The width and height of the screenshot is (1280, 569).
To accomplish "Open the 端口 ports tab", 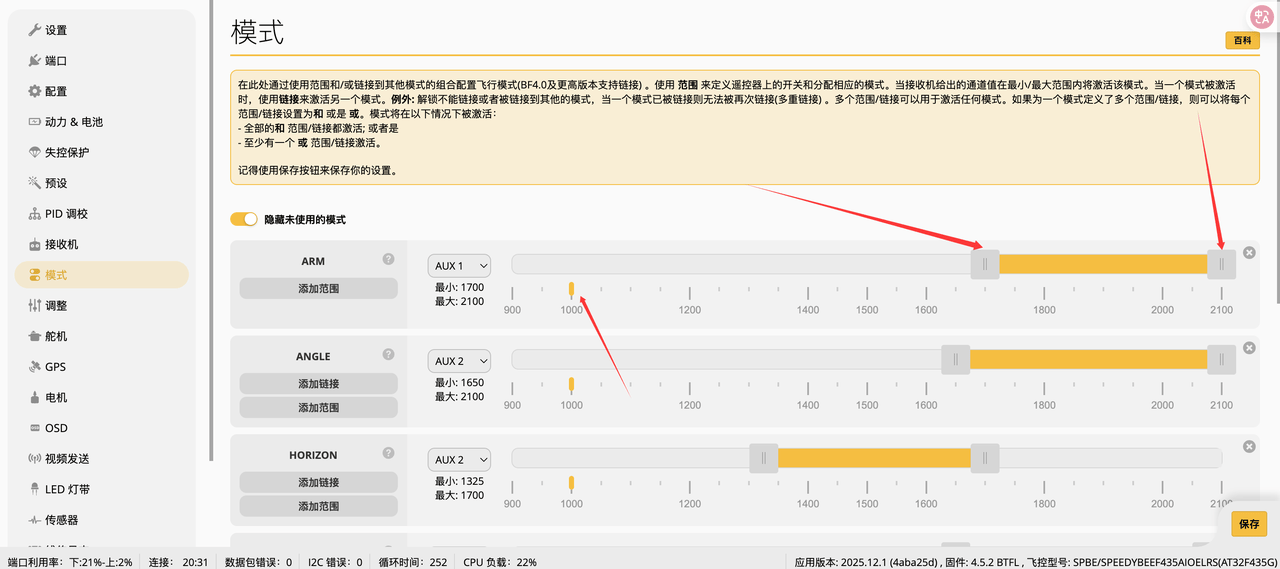I will click(47, 61).
